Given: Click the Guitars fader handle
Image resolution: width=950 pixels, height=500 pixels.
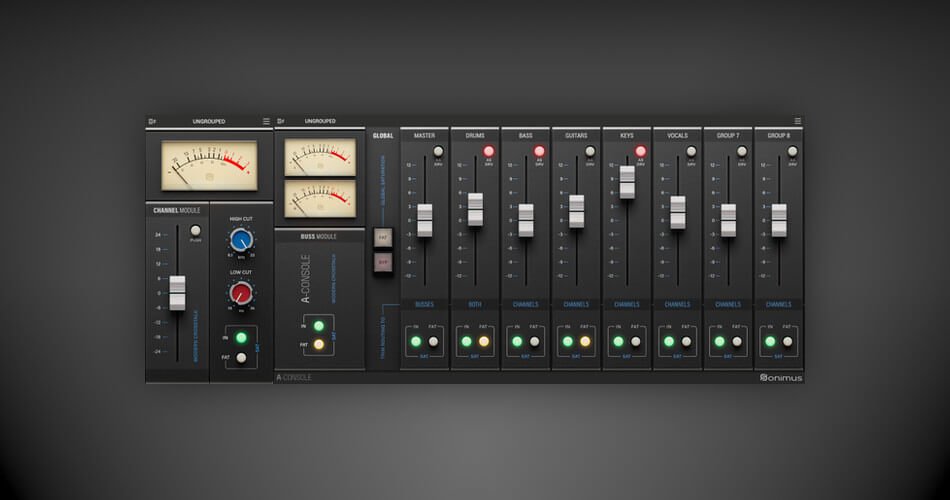Looking at the screenshot, I should [577, 211].
